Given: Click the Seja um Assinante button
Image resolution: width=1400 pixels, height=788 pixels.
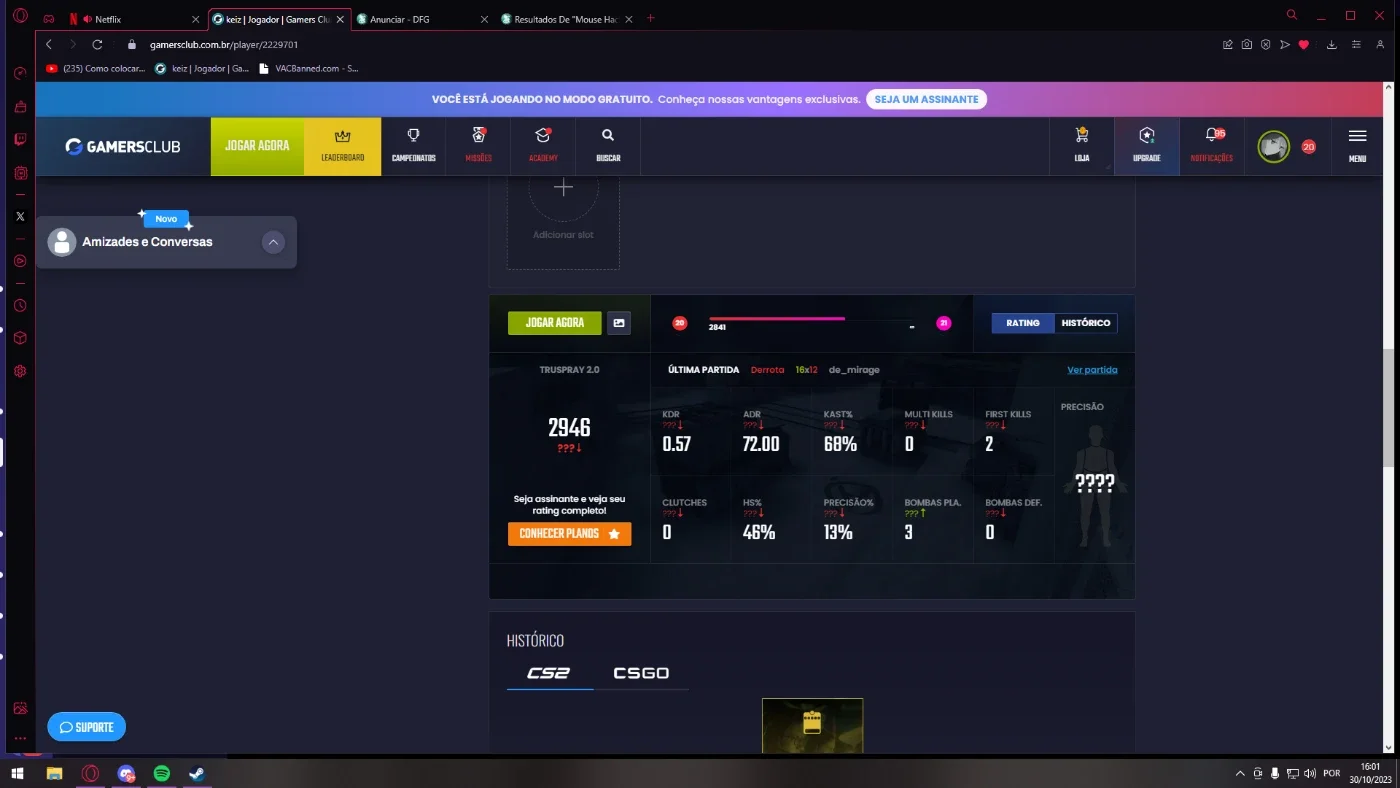Looking at the screenshot, I should [x=927, y=99].
